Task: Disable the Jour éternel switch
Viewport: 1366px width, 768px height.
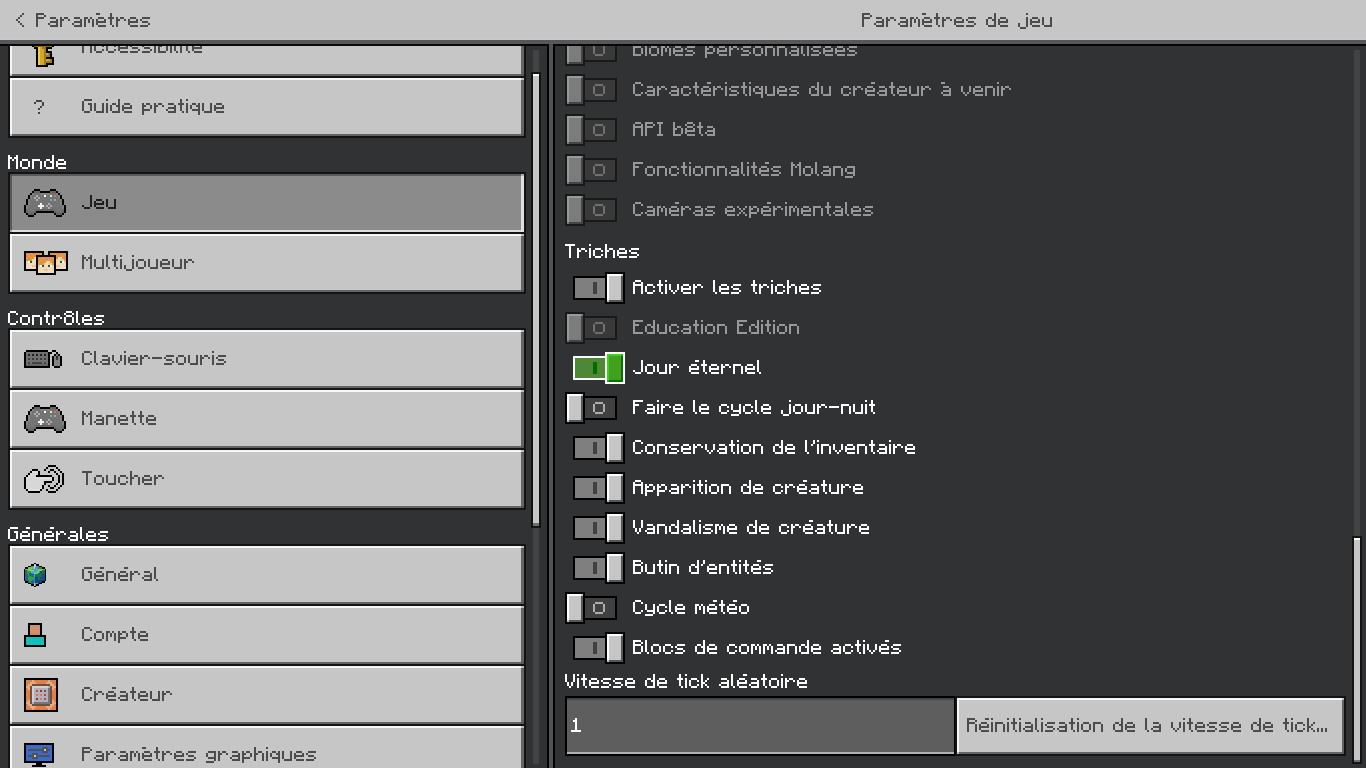Action: click(x=598, y=368)
